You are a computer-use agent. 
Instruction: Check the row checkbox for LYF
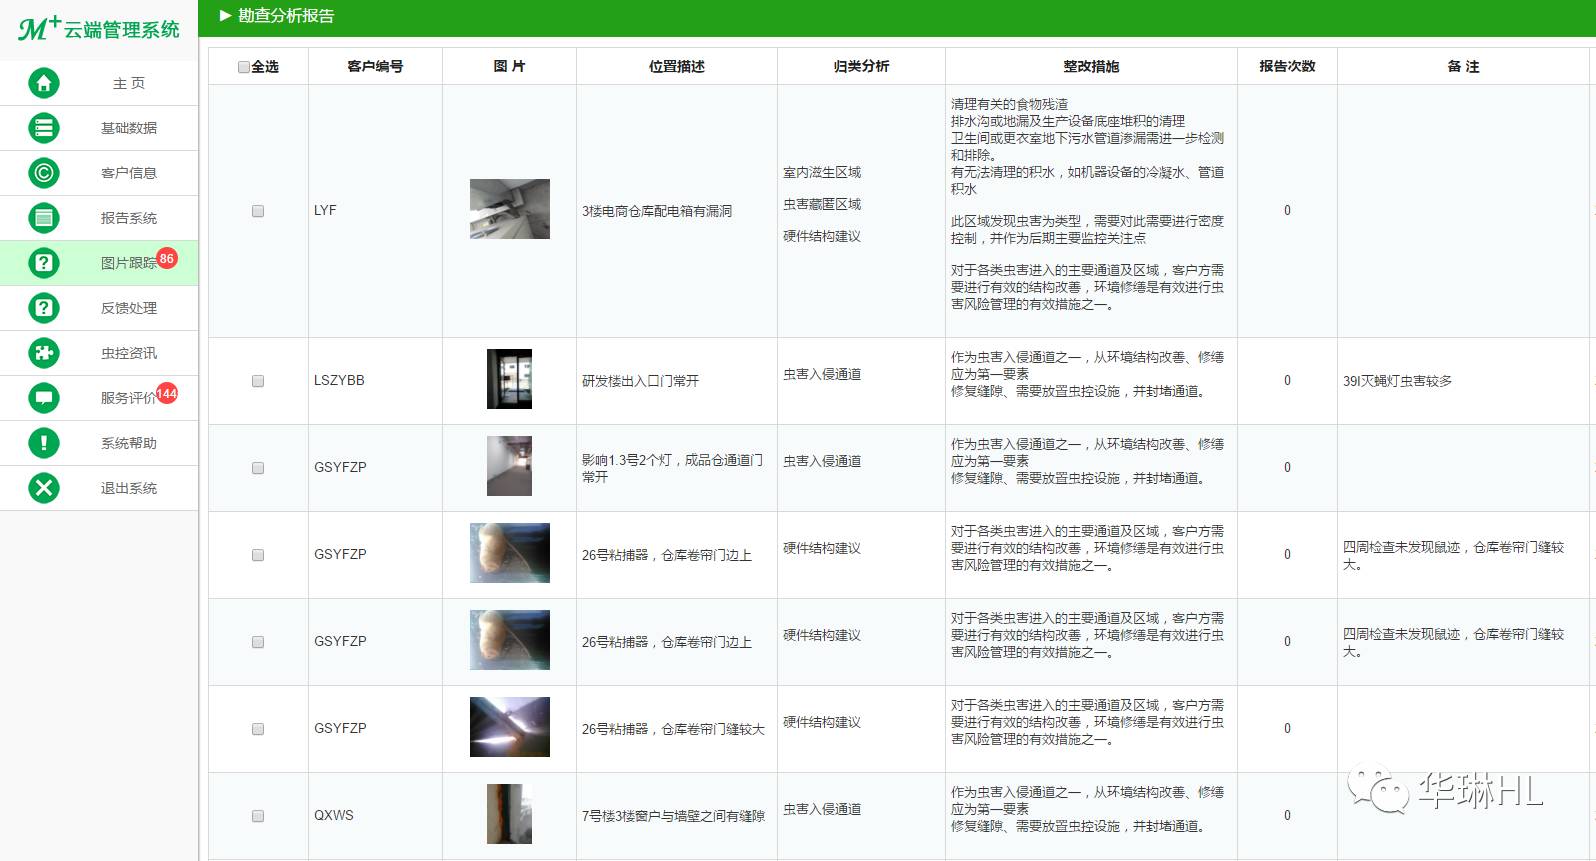click(x=258, y=211)
